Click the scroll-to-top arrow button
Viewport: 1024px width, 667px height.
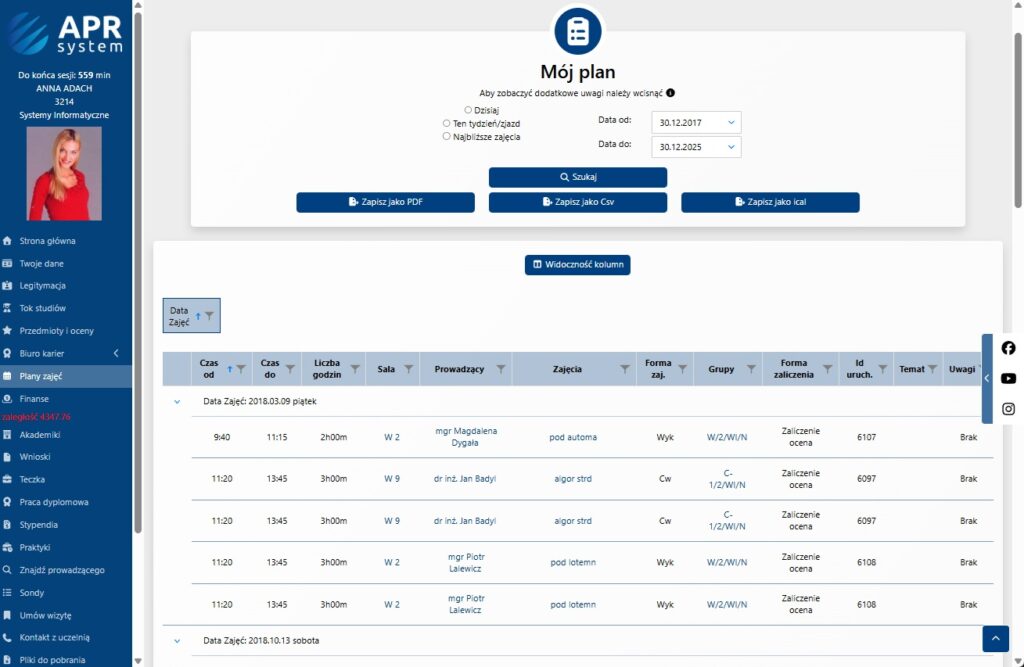(x=995, y=639)
